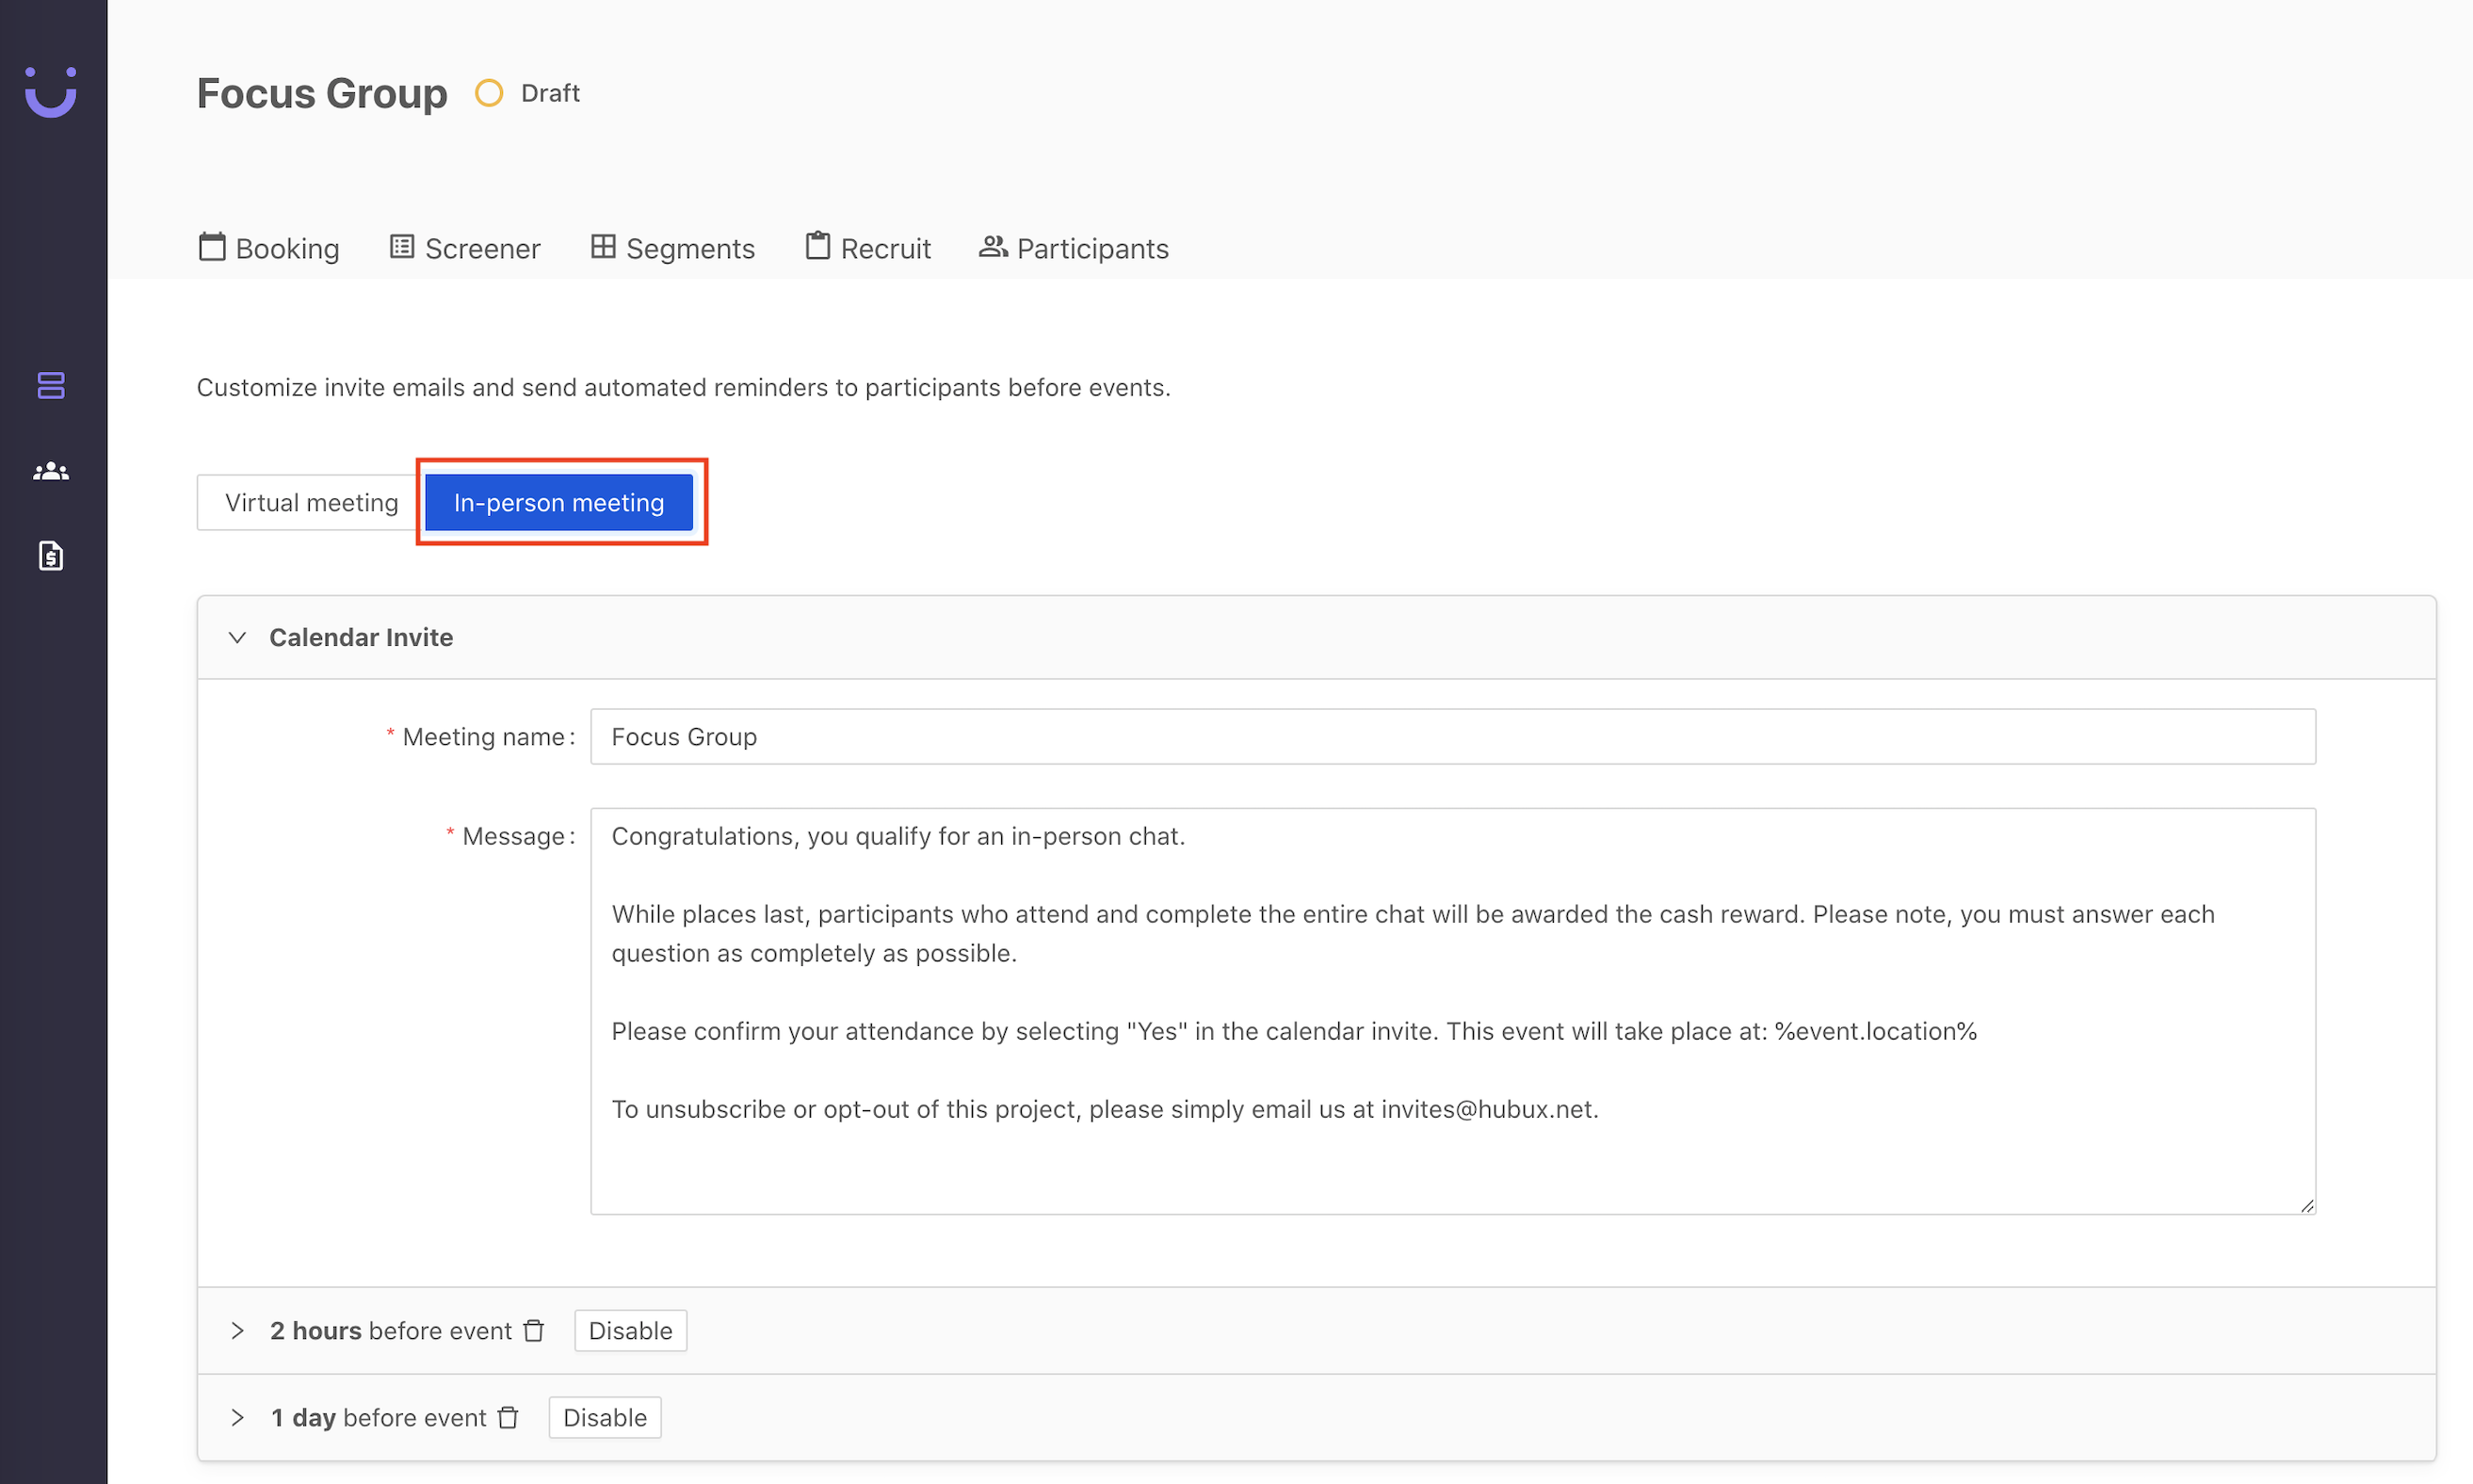Collapse the Calendar Invite section

click(237, 637)
